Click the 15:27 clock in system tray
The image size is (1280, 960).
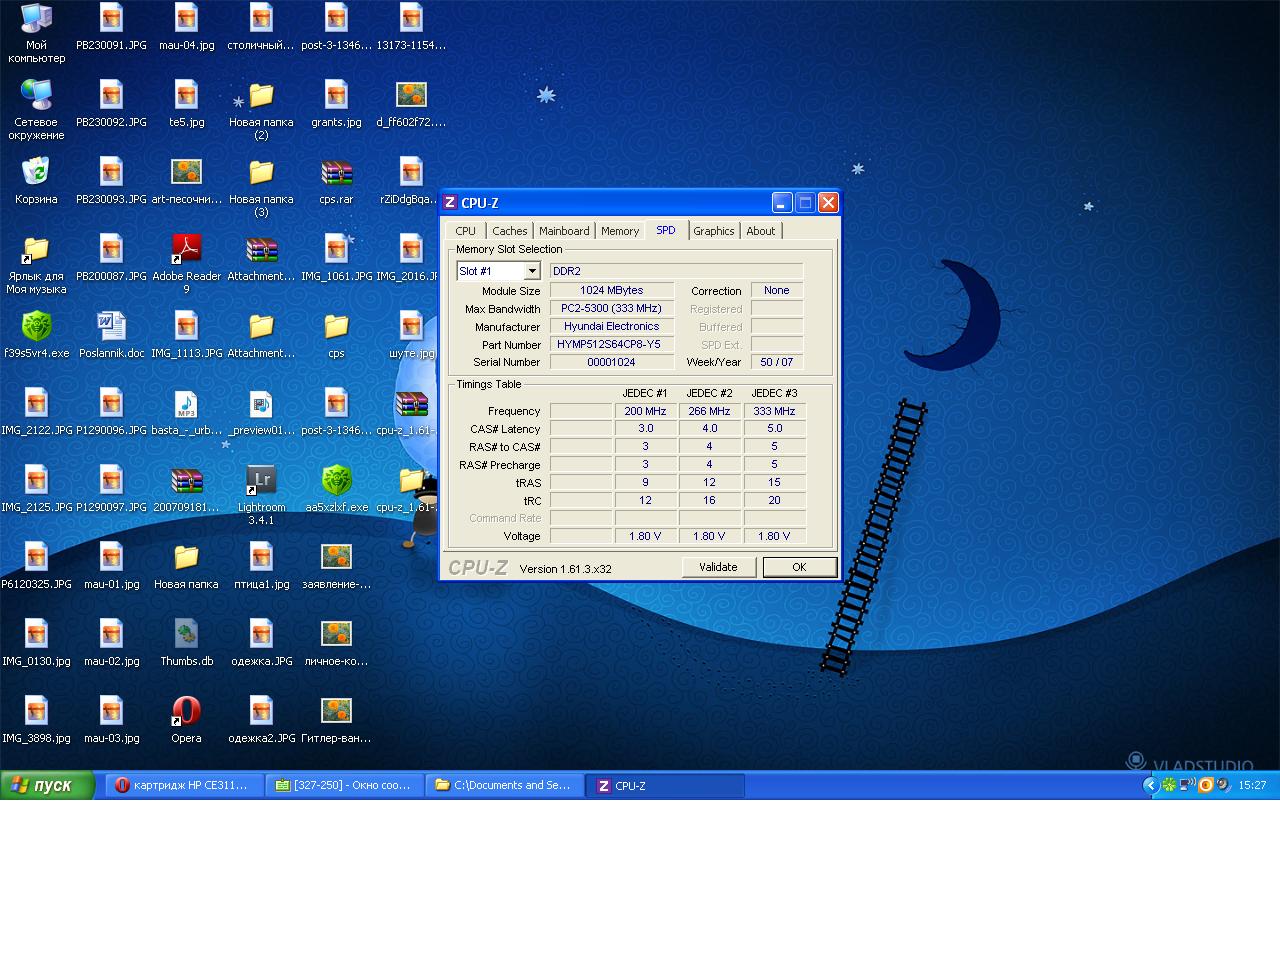(1252, 785)
